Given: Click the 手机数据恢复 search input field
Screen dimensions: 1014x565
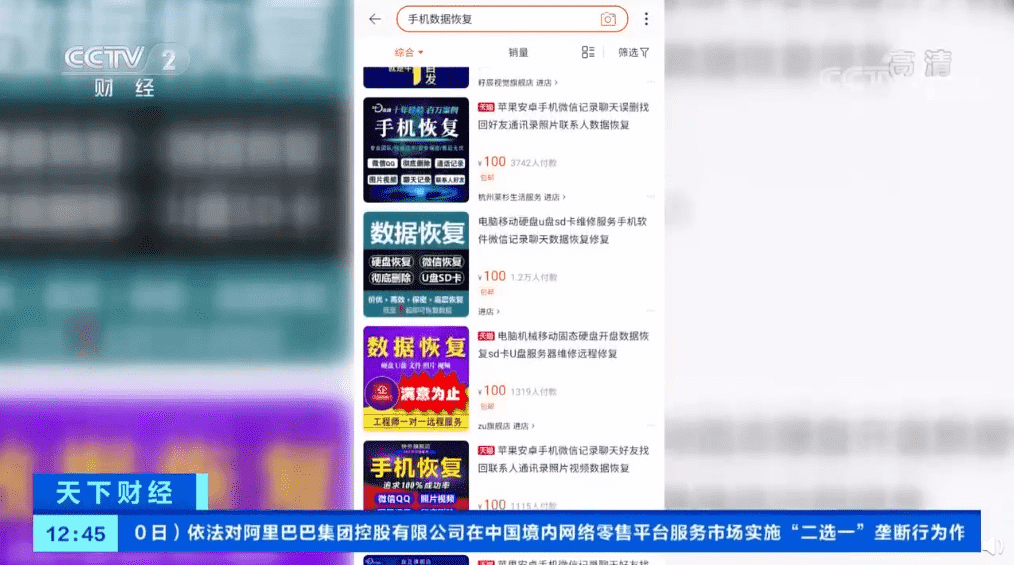Looking at the screenshot, I should (x=500, y=19).
